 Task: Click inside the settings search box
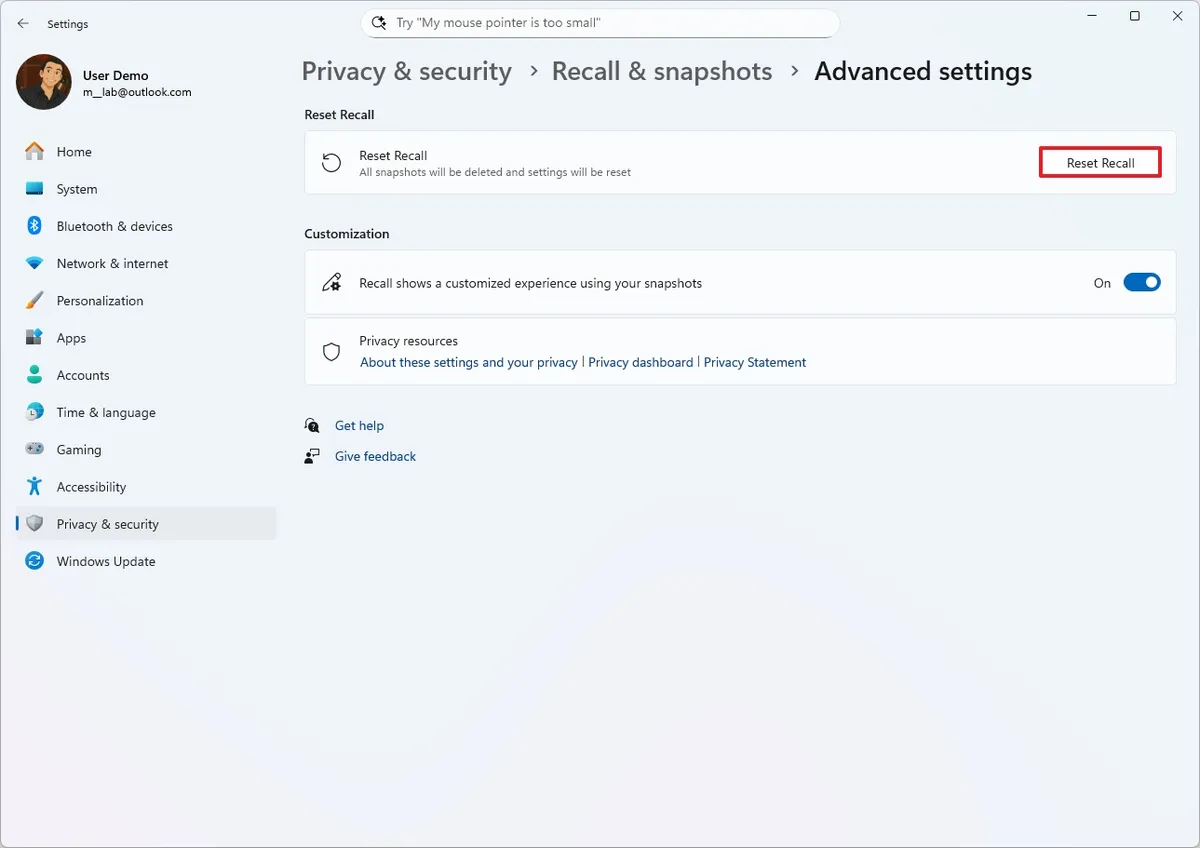(600, 22)
